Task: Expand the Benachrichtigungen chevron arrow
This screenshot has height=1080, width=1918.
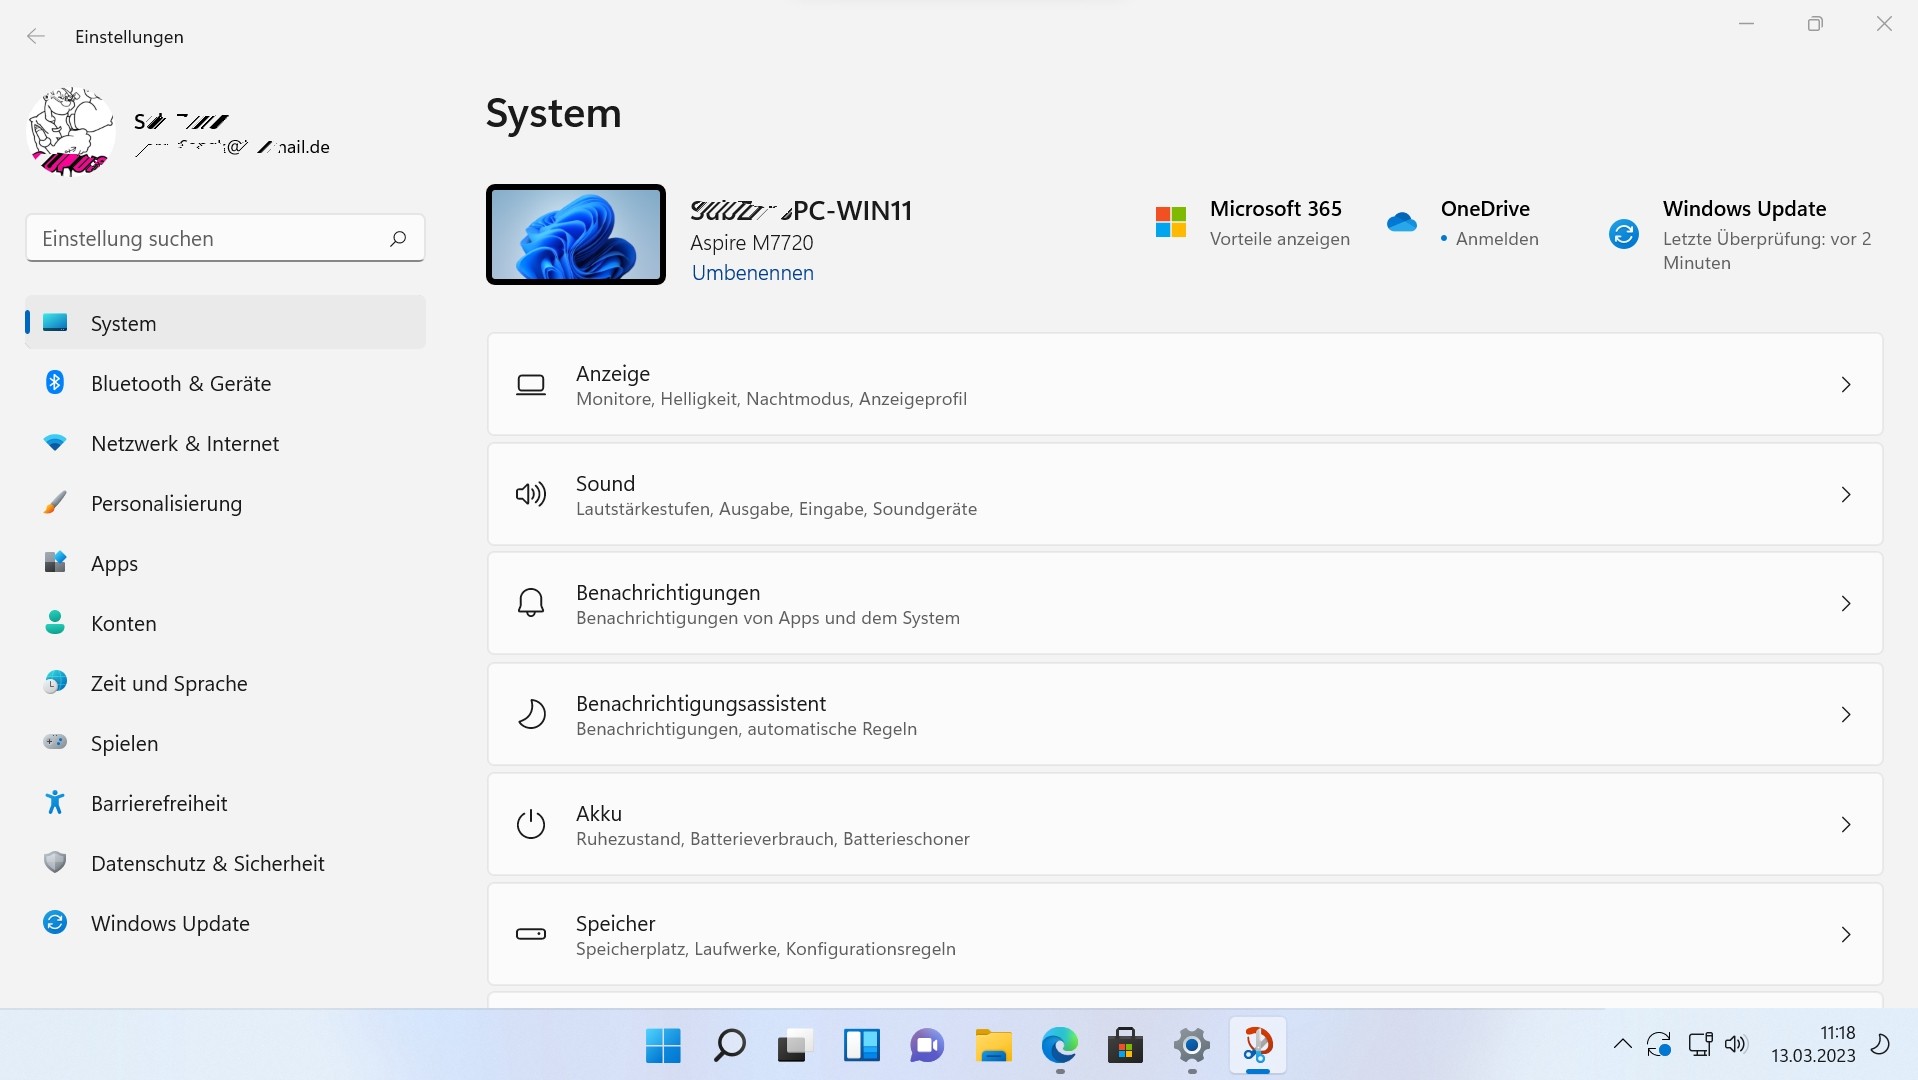Action: (1845, 603)
